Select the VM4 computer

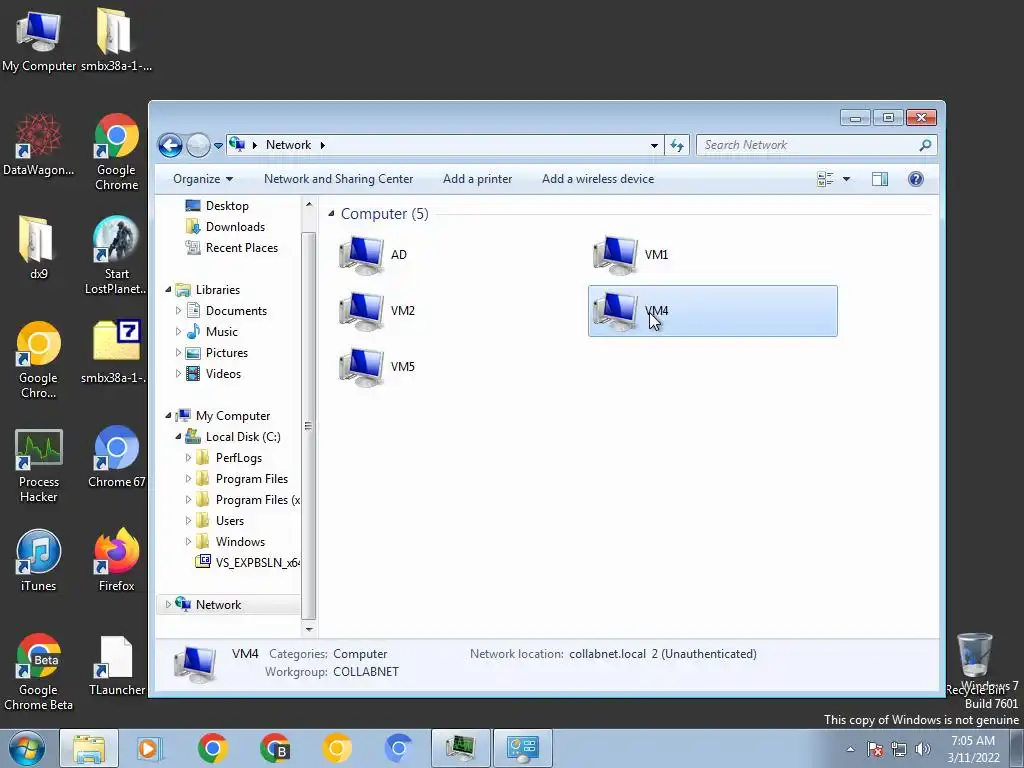coord(712,311)
